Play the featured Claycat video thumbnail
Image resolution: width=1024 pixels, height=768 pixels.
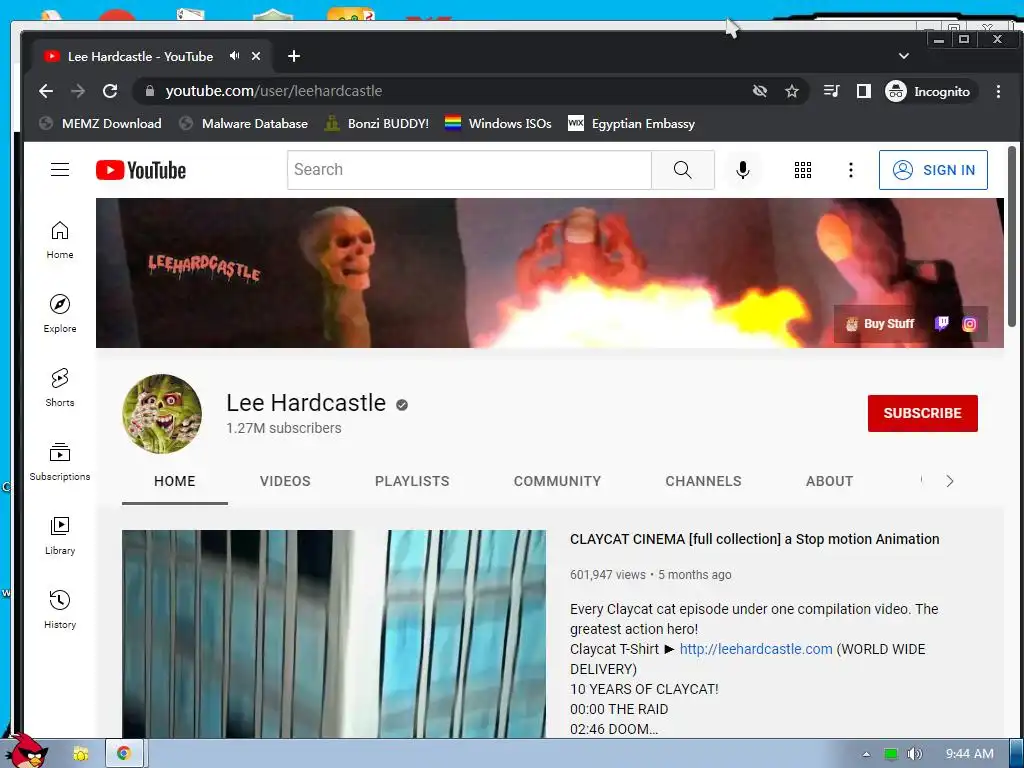pos(334,633)
